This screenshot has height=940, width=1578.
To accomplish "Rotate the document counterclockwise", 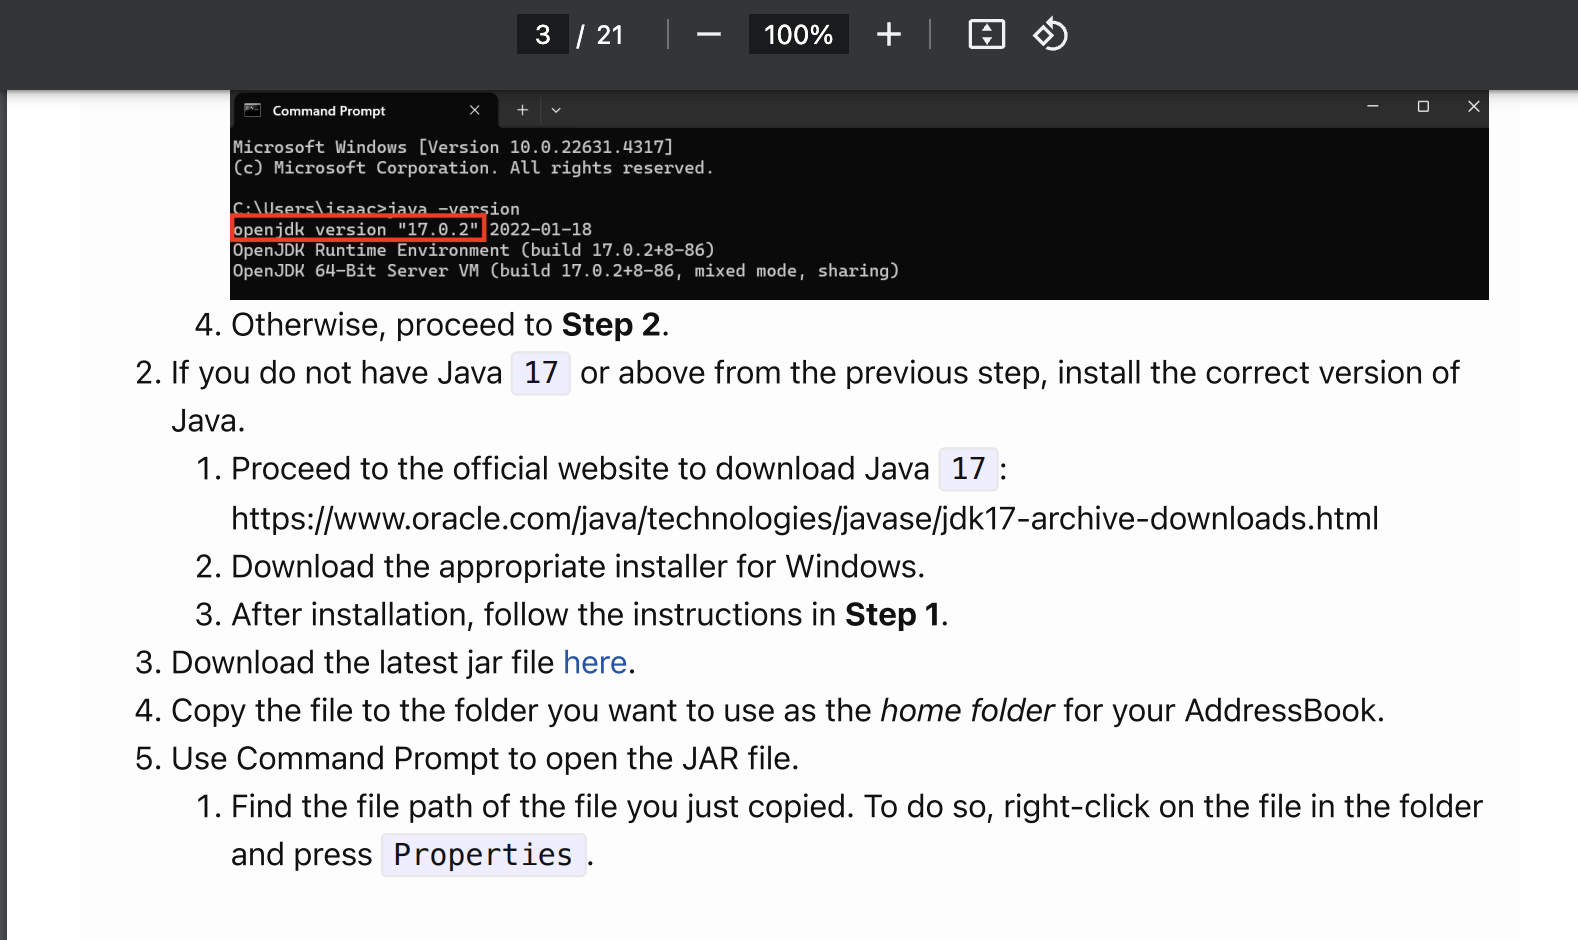I will 1050,35.
